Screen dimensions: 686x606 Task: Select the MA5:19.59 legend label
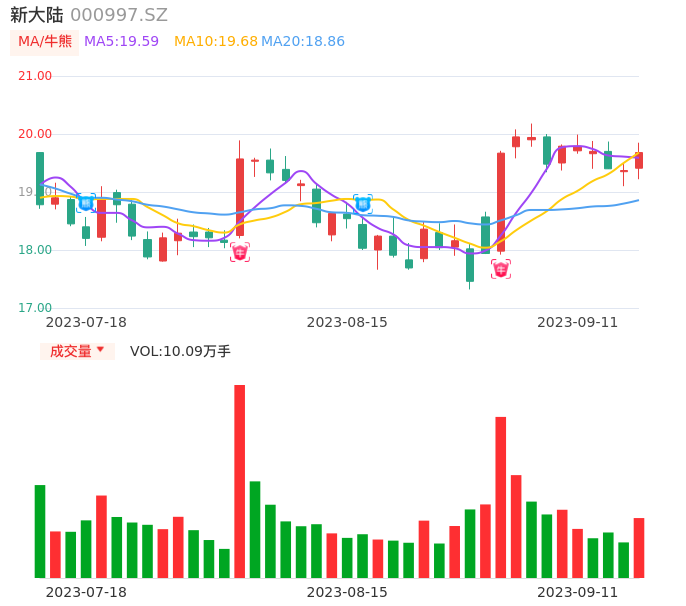[121, 41]
